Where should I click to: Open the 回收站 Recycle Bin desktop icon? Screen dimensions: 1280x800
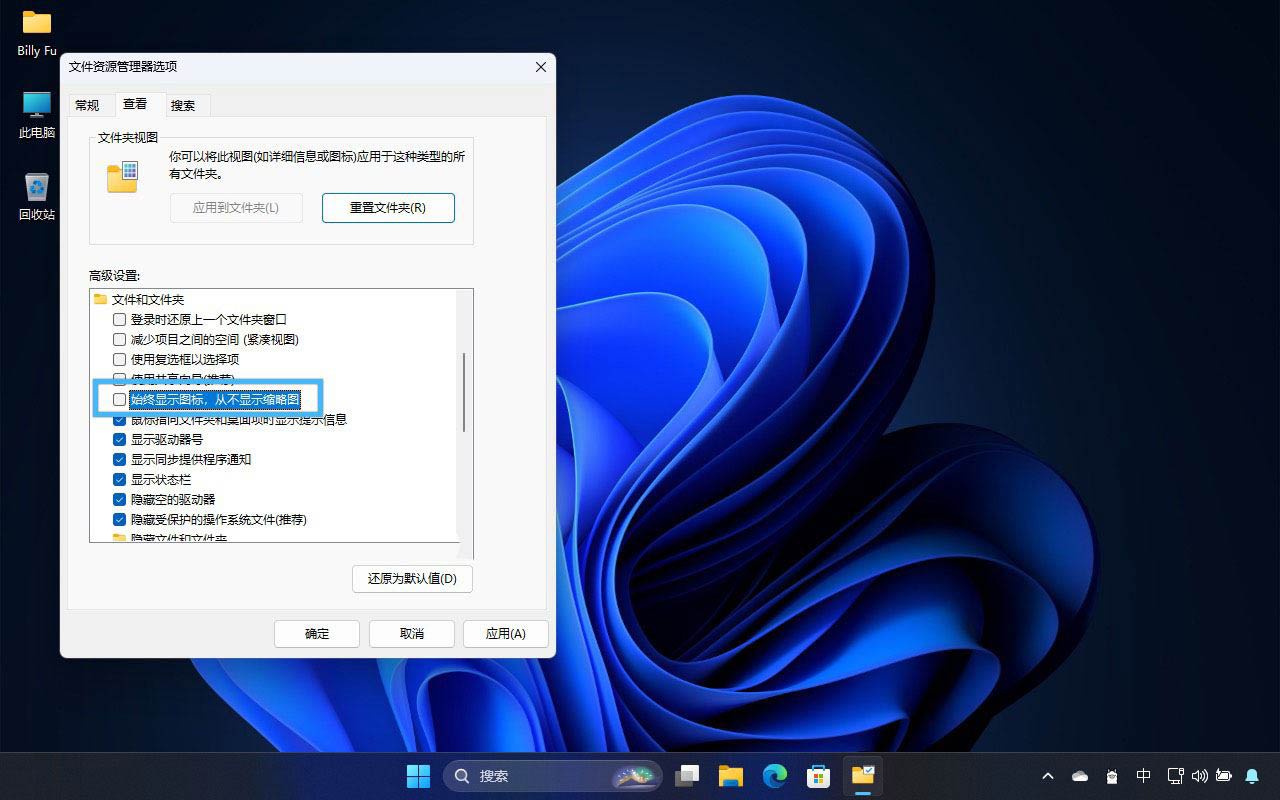click(x=37, y=188)
